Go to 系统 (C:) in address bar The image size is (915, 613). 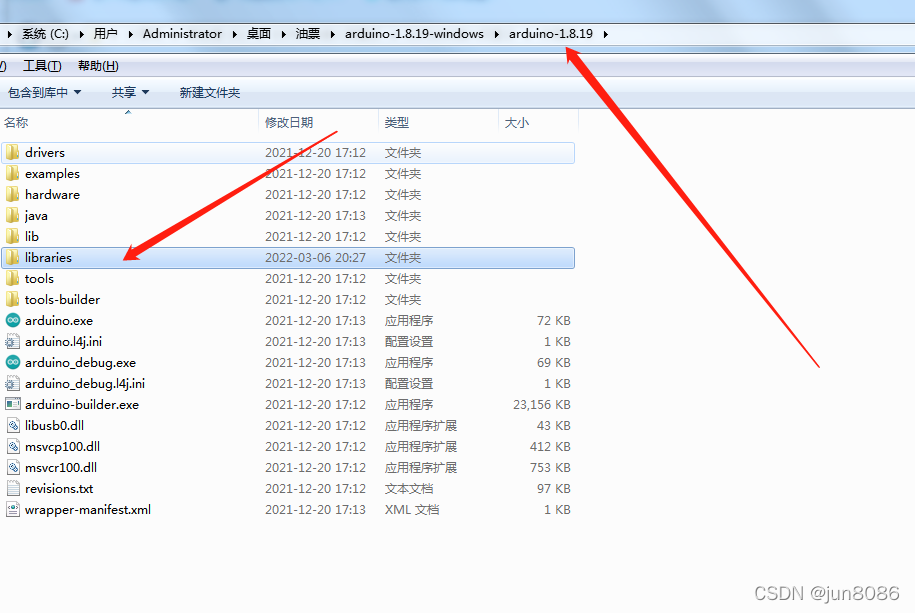(45, 34)
